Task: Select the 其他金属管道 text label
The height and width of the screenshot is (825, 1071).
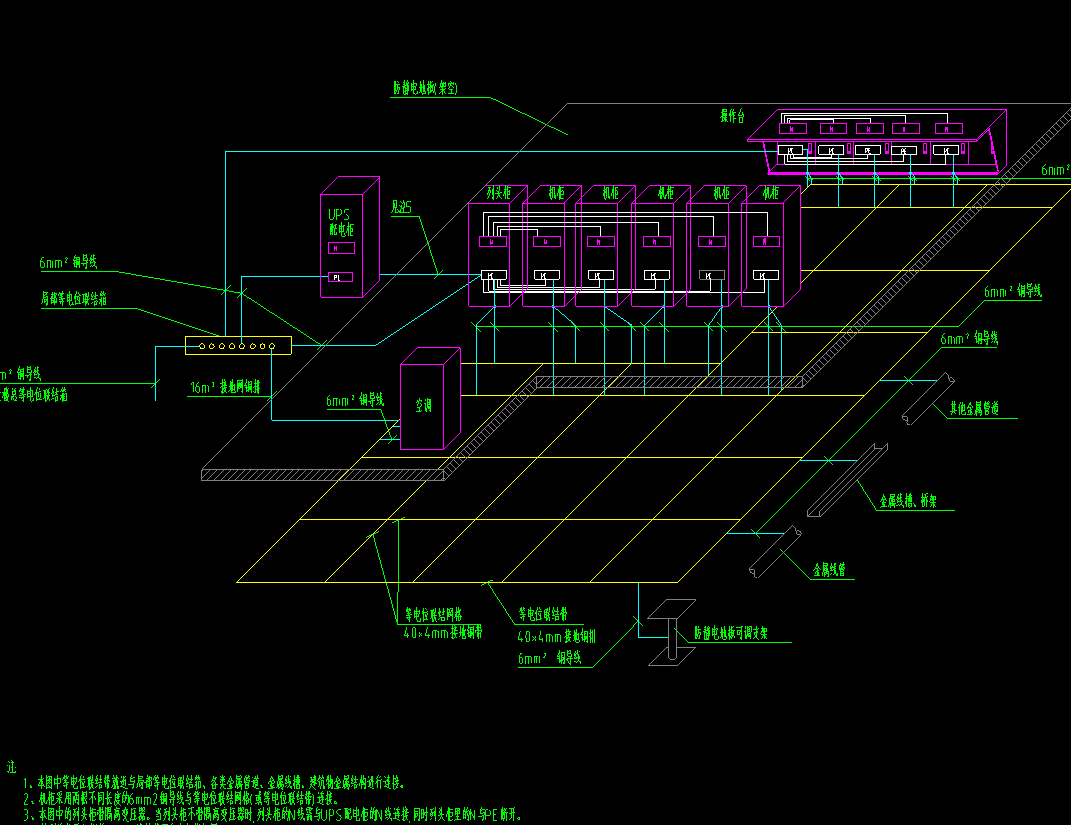Action: pyautogui.click(x=981, y=409)
